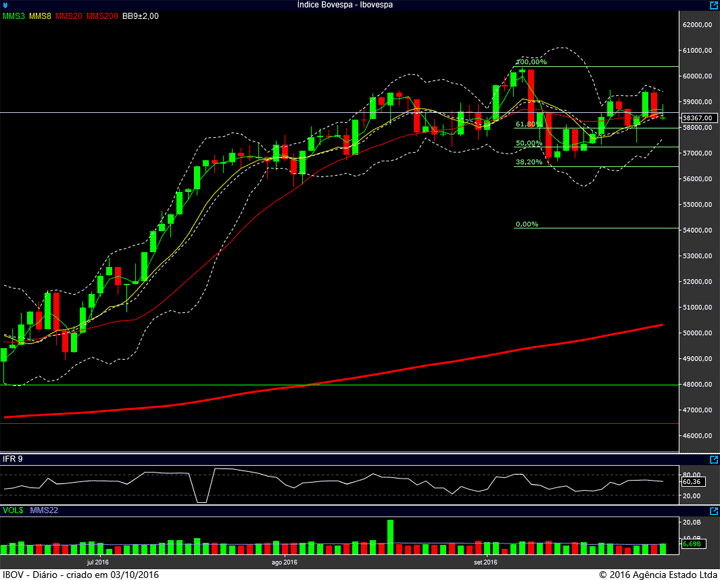Viewport: 720px width, 580px height.
Task: Click the ago 2016 date axis label
Action: pyautogui.click(x=284, y=562)
